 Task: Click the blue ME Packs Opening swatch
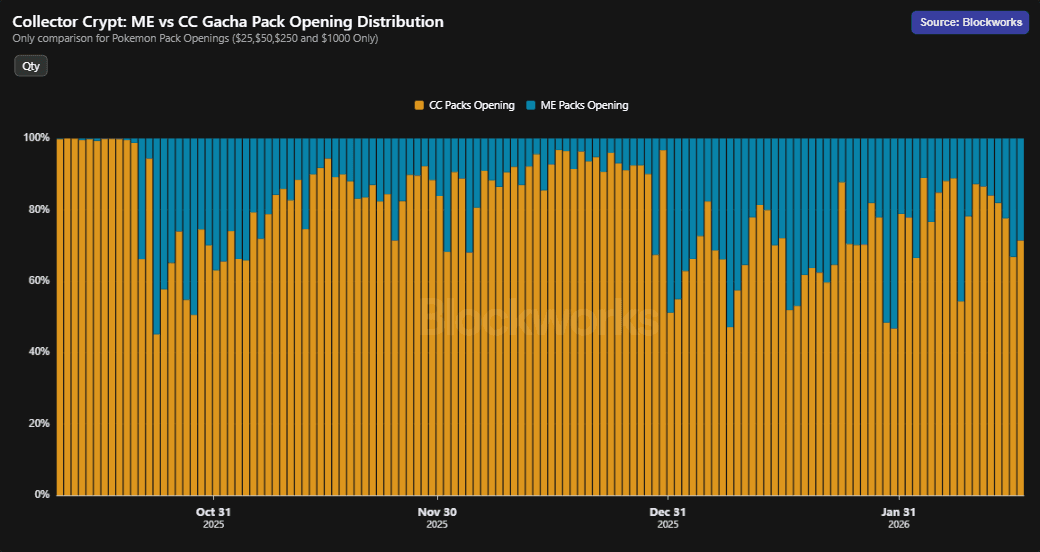point(531,105)
